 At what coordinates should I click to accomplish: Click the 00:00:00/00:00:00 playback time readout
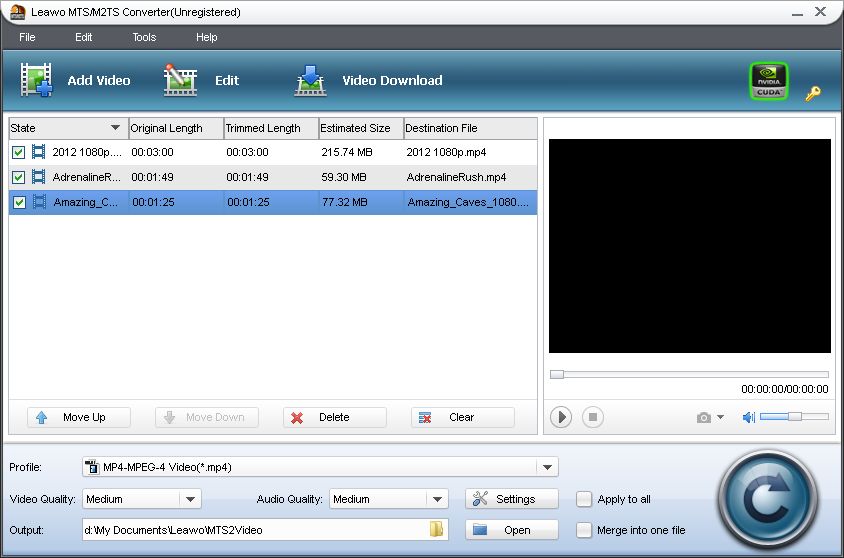(x=785, y=389)
